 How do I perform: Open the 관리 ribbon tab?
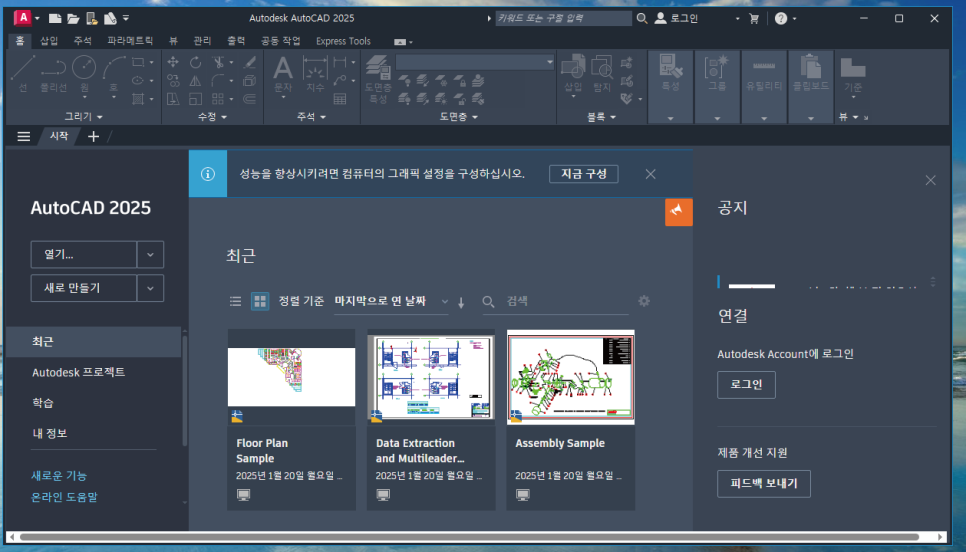coord(202,41)
